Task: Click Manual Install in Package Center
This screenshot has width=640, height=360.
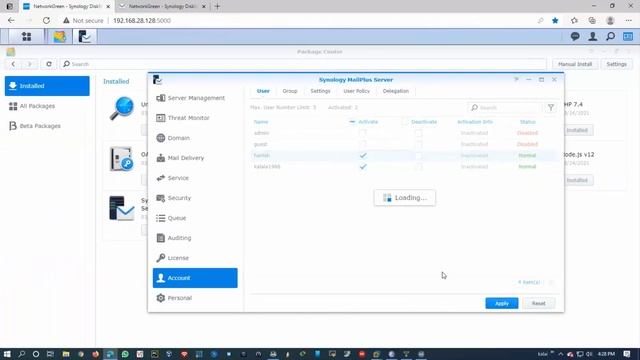Action: point(575,64)
